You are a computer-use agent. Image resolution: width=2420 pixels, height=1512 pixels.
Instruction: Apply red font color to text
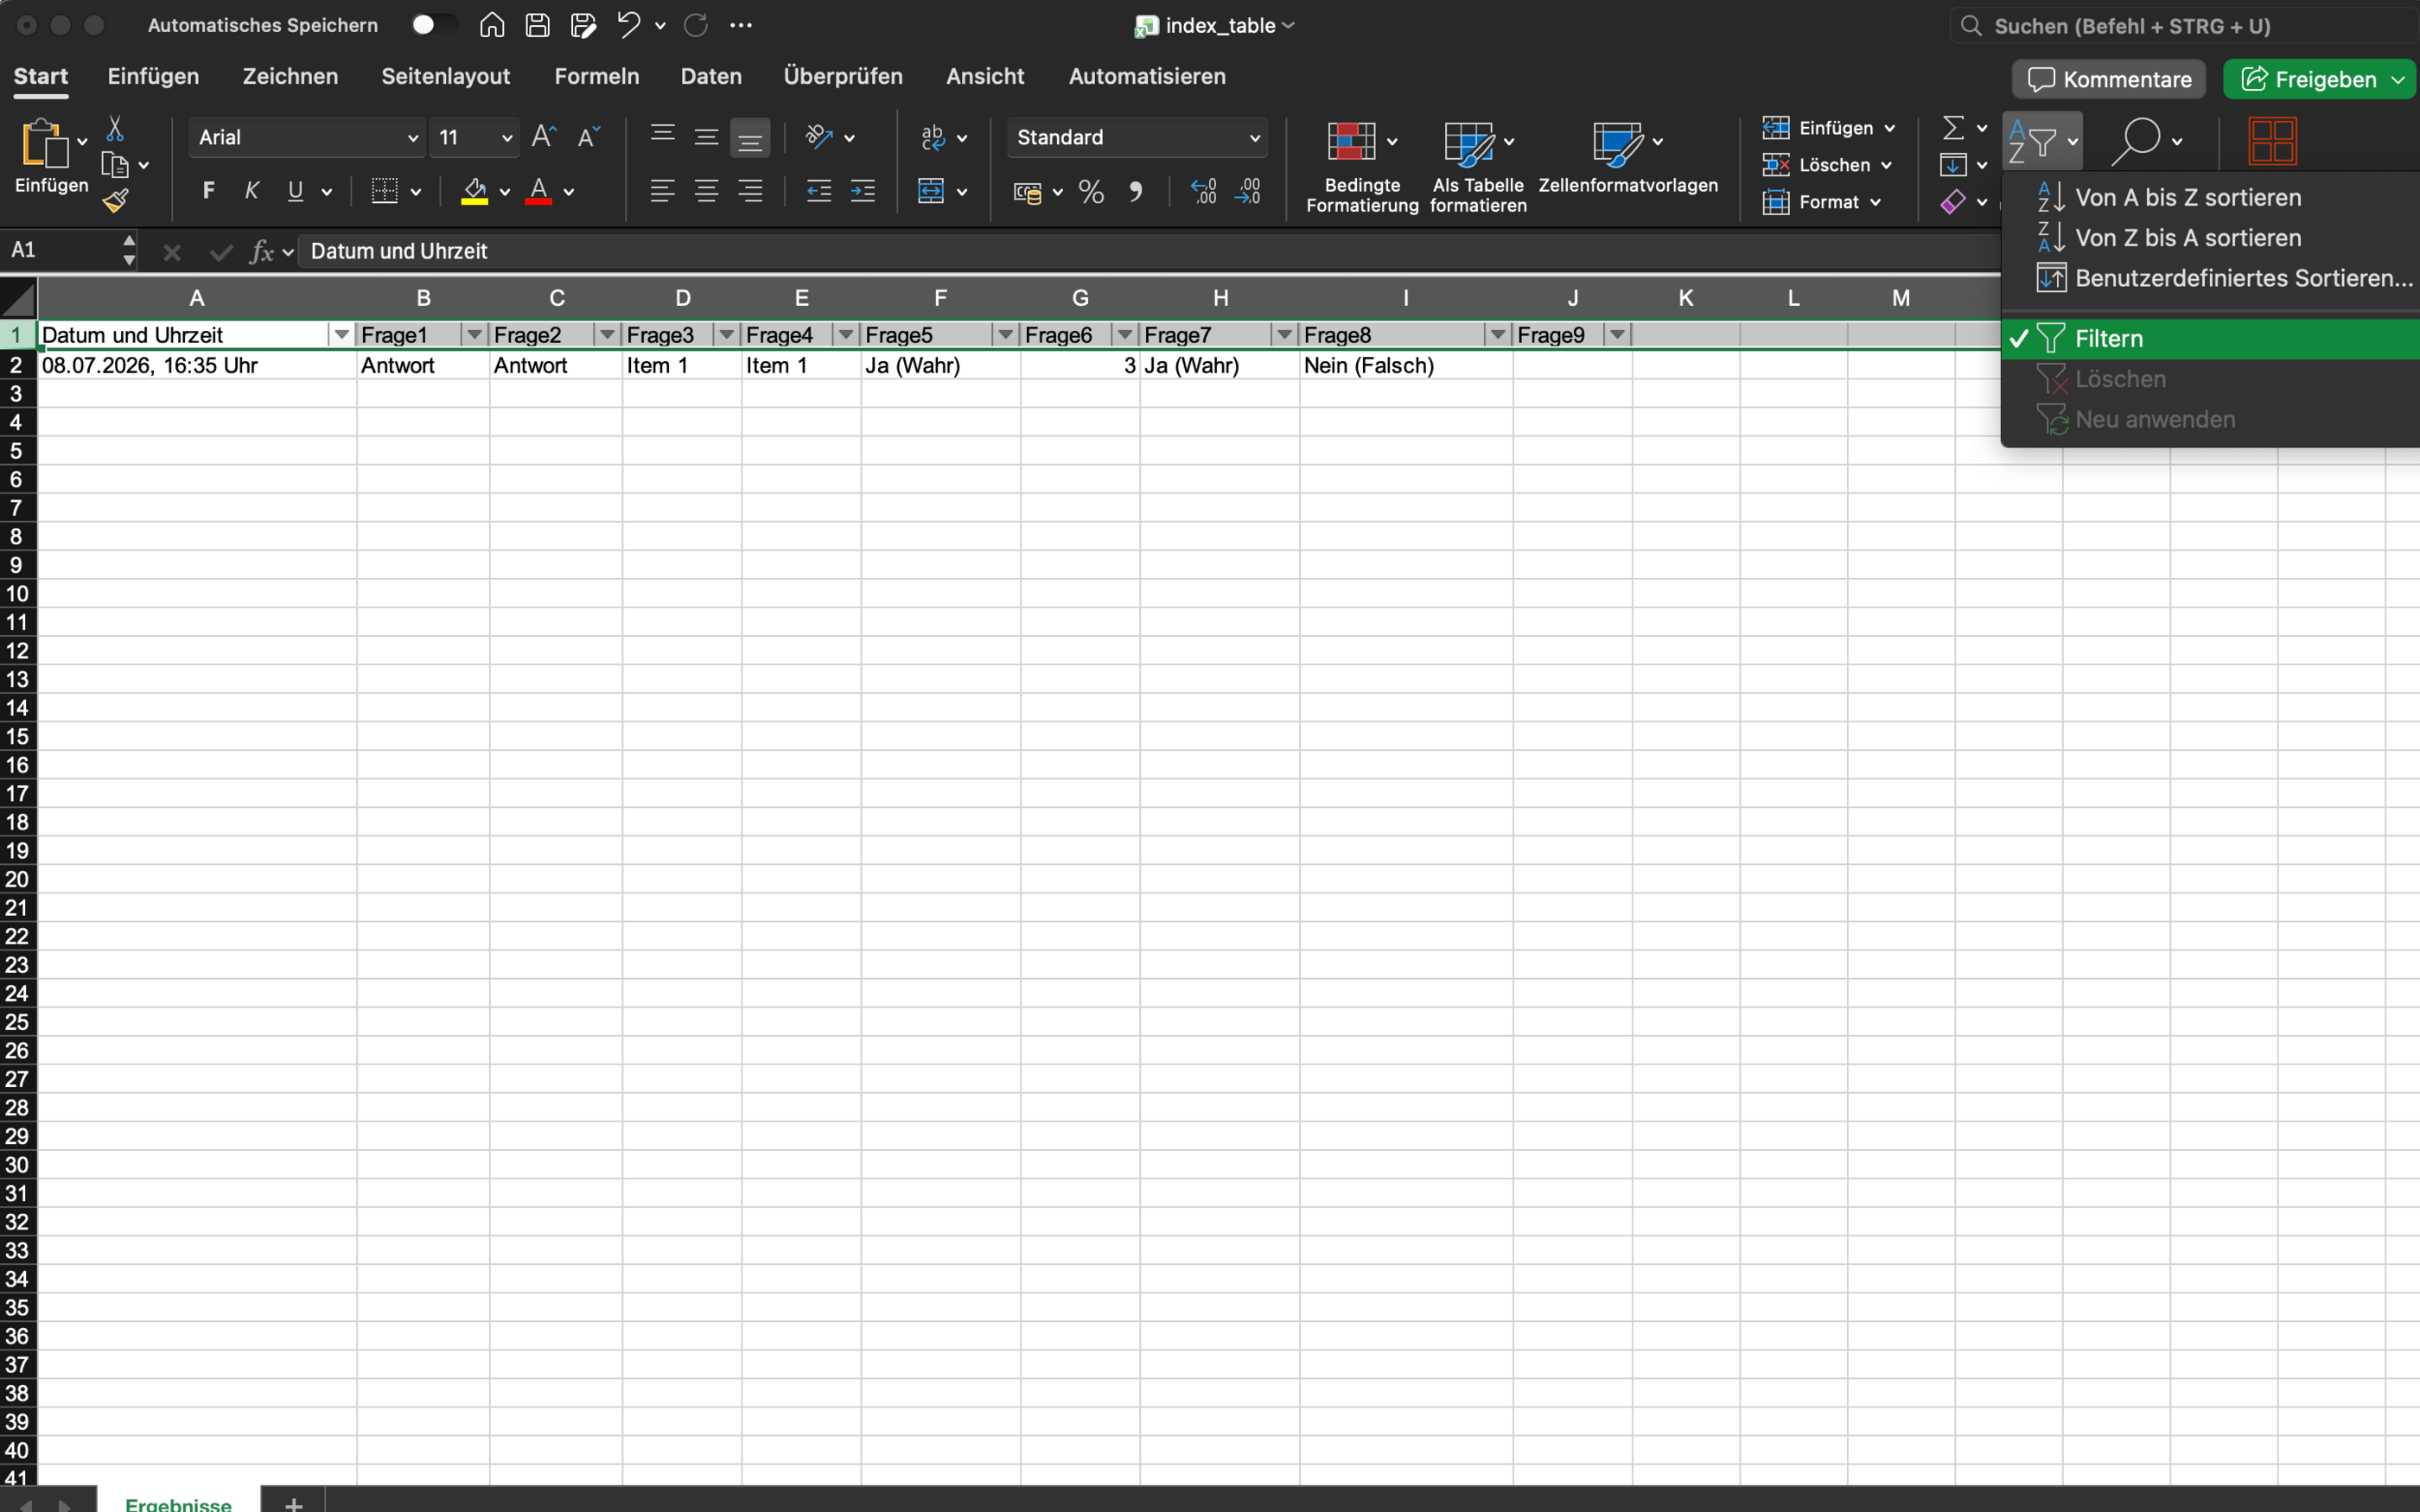point(539,191)
